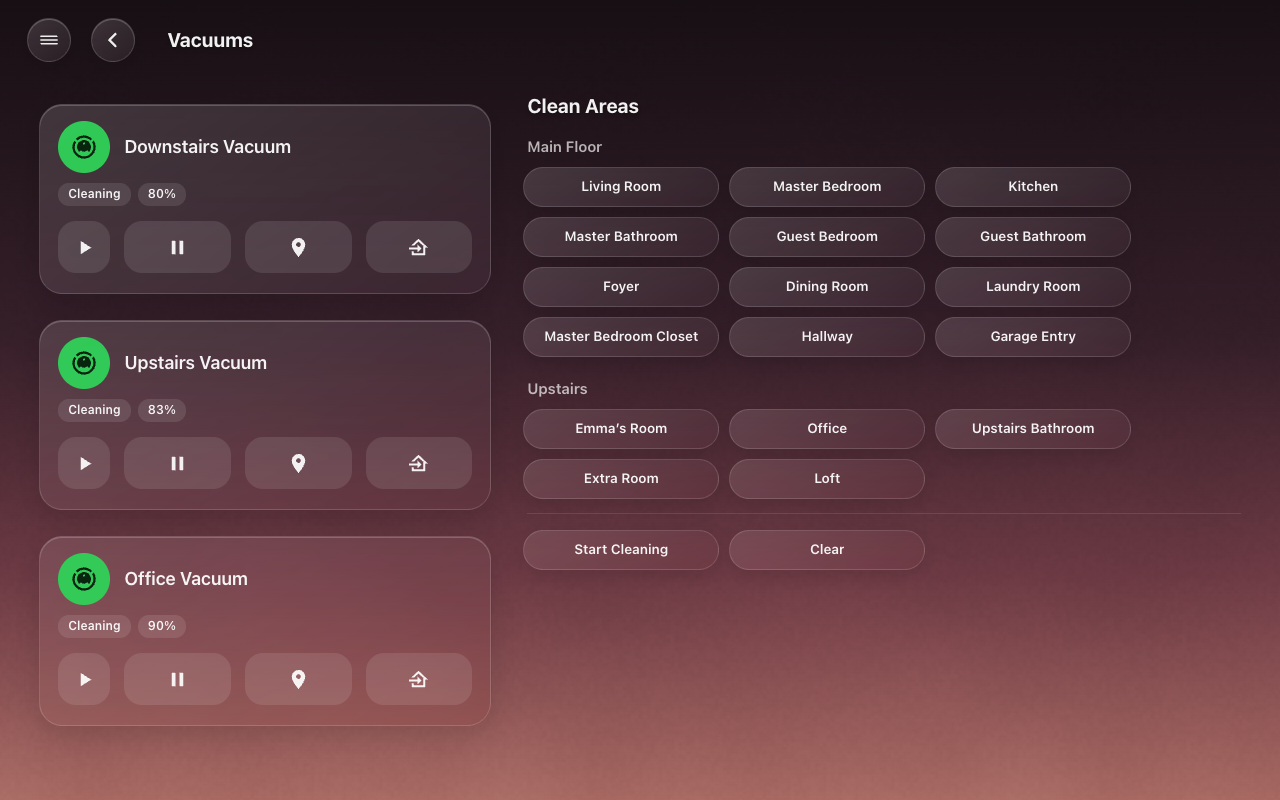
Task: Toggle the Master Bedroom Closet area
Action: click(x=621, y=337)
